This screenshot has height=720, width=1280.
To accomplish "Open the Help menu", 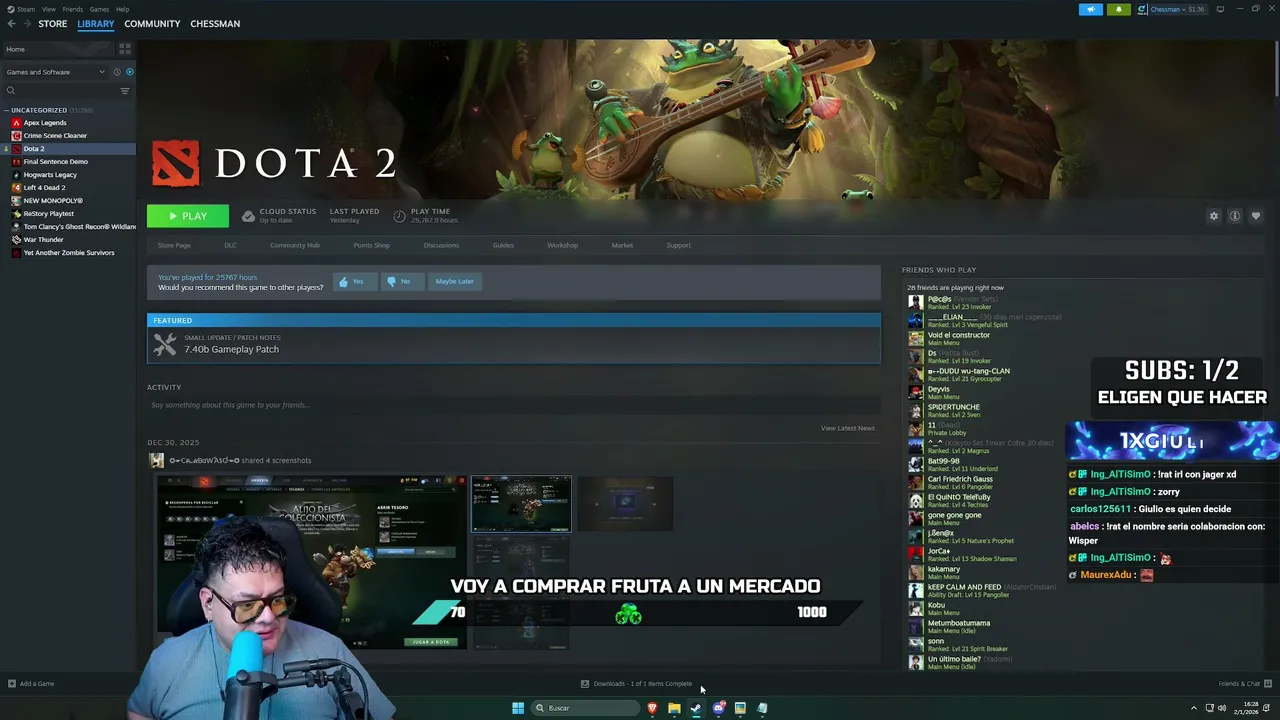I will [122, 9].
